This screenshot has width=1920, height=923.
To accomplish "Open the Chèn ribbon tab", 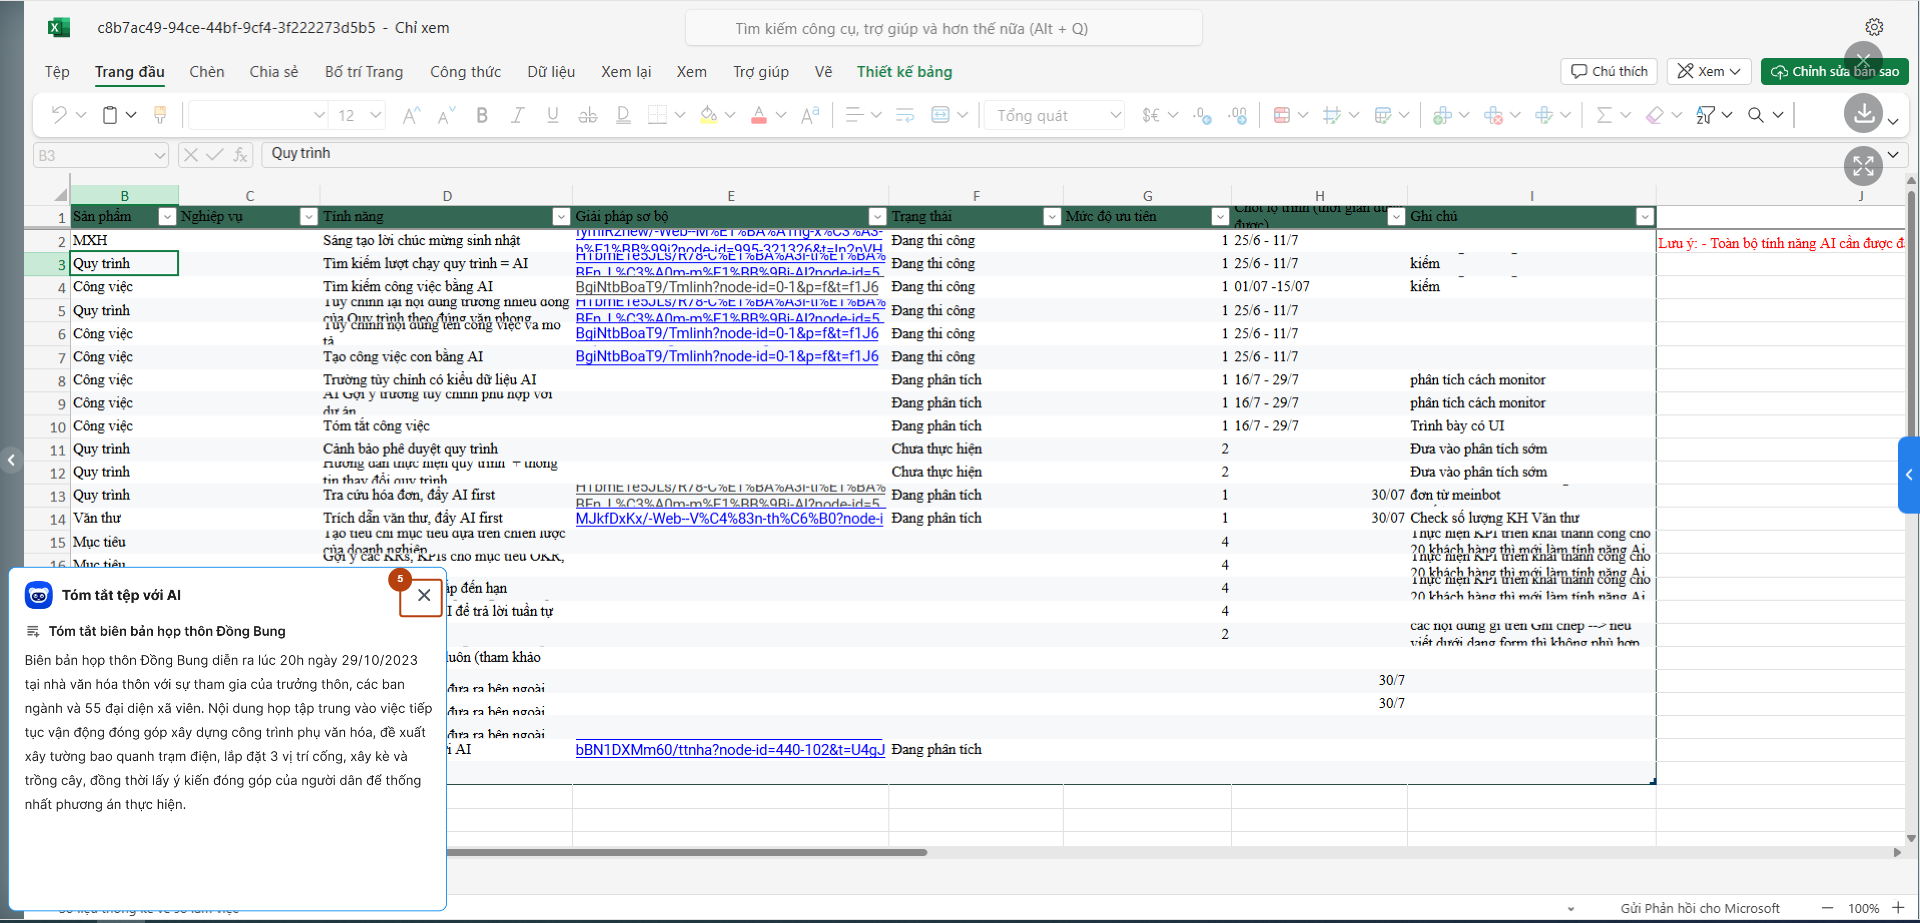I will 207,72.
